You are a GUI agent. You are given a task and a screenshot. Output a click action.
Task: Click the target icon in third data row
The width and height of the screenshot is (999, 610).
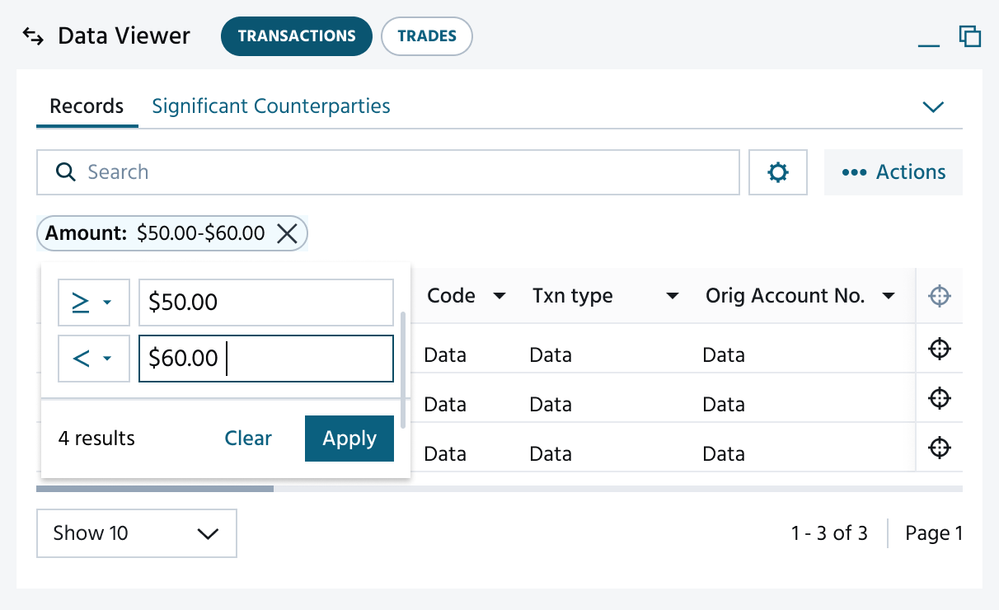[x=939, y=447]
